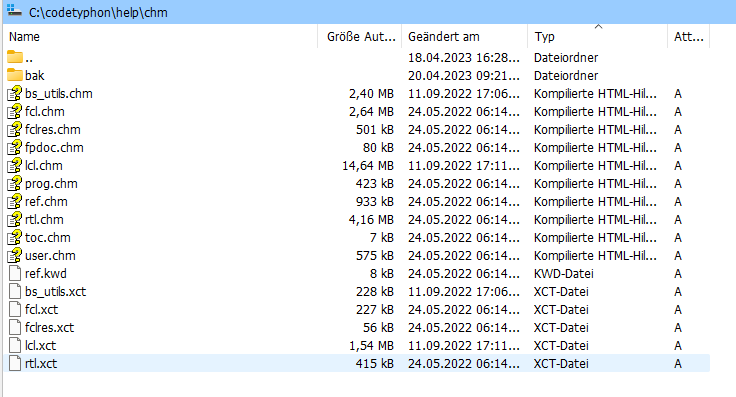Click the XCT-Datei type of fclres.xct
736x397 pixels.
point(561,327)
